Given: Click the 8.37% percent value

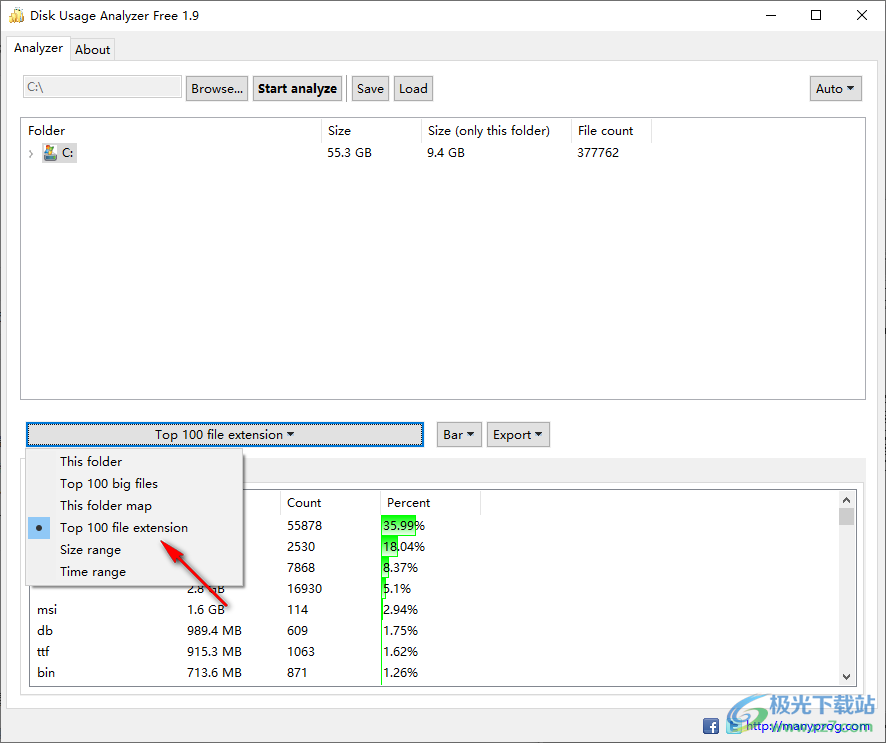Looking at the screenshot, I should 401,567.
